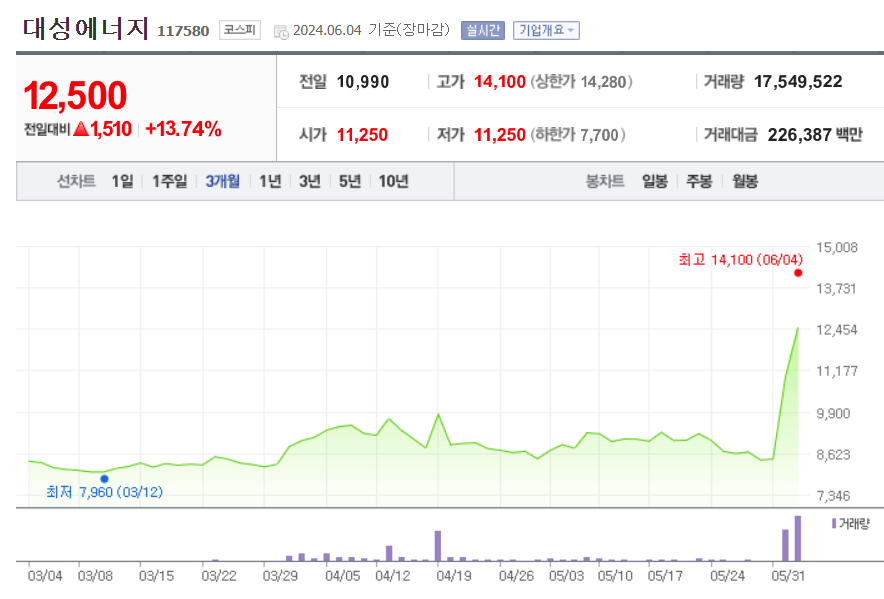The image size is (884, 599).
Task: Click the purple 거래량 legend square
Action: click(834, 523)
